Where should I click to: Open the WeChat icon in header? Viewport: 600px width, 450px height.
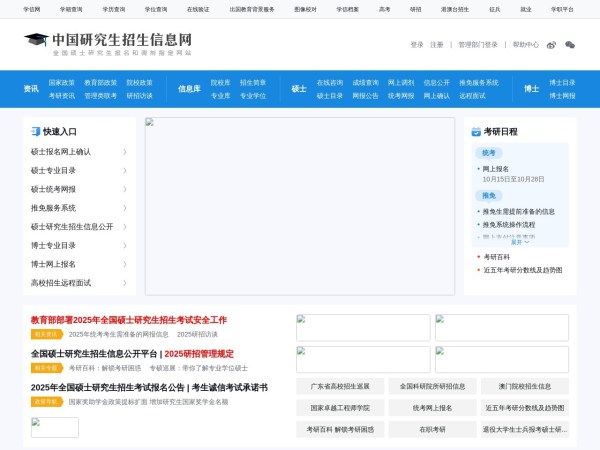(570, 44)
